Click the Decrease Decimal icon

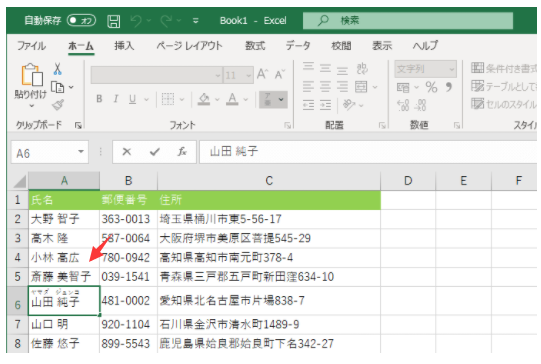pos(421,105)
